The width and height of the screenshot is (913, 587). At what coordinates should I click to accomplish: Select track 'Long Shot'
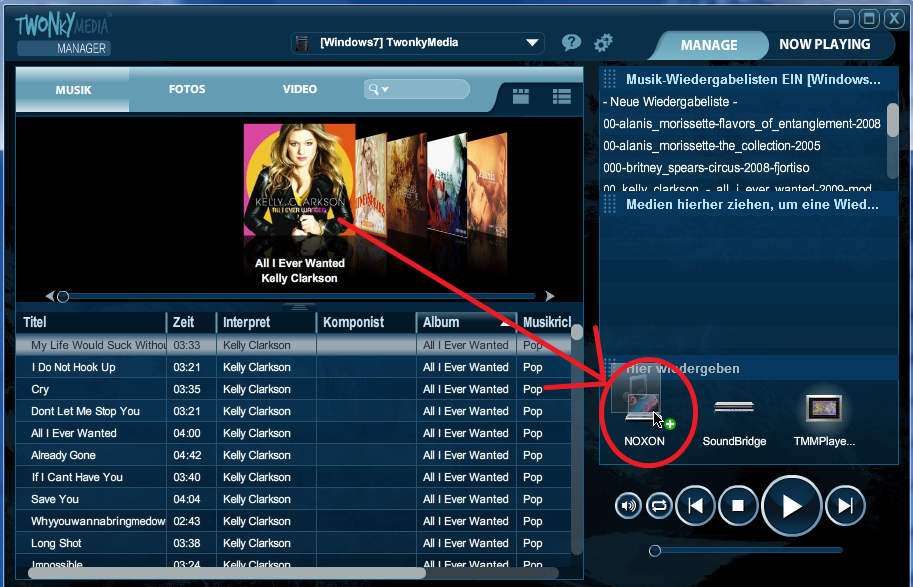click(293, 543)
